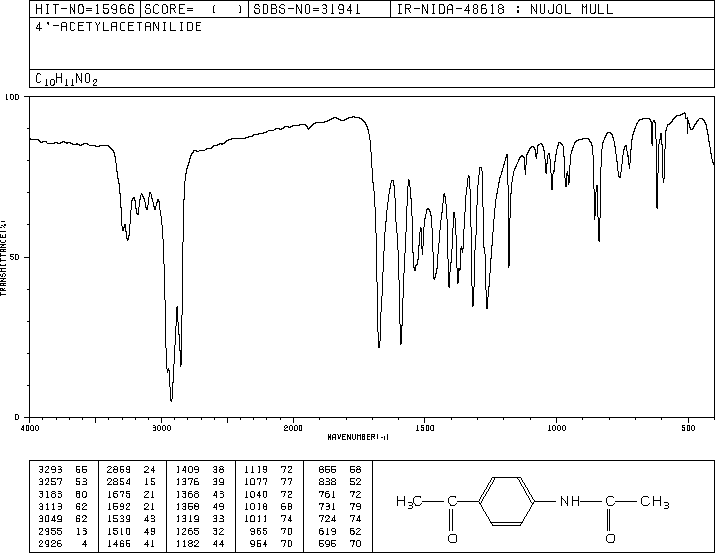715x553 pixels.
Task: Click the NH group in the structure
Action: tap(570, 501)
